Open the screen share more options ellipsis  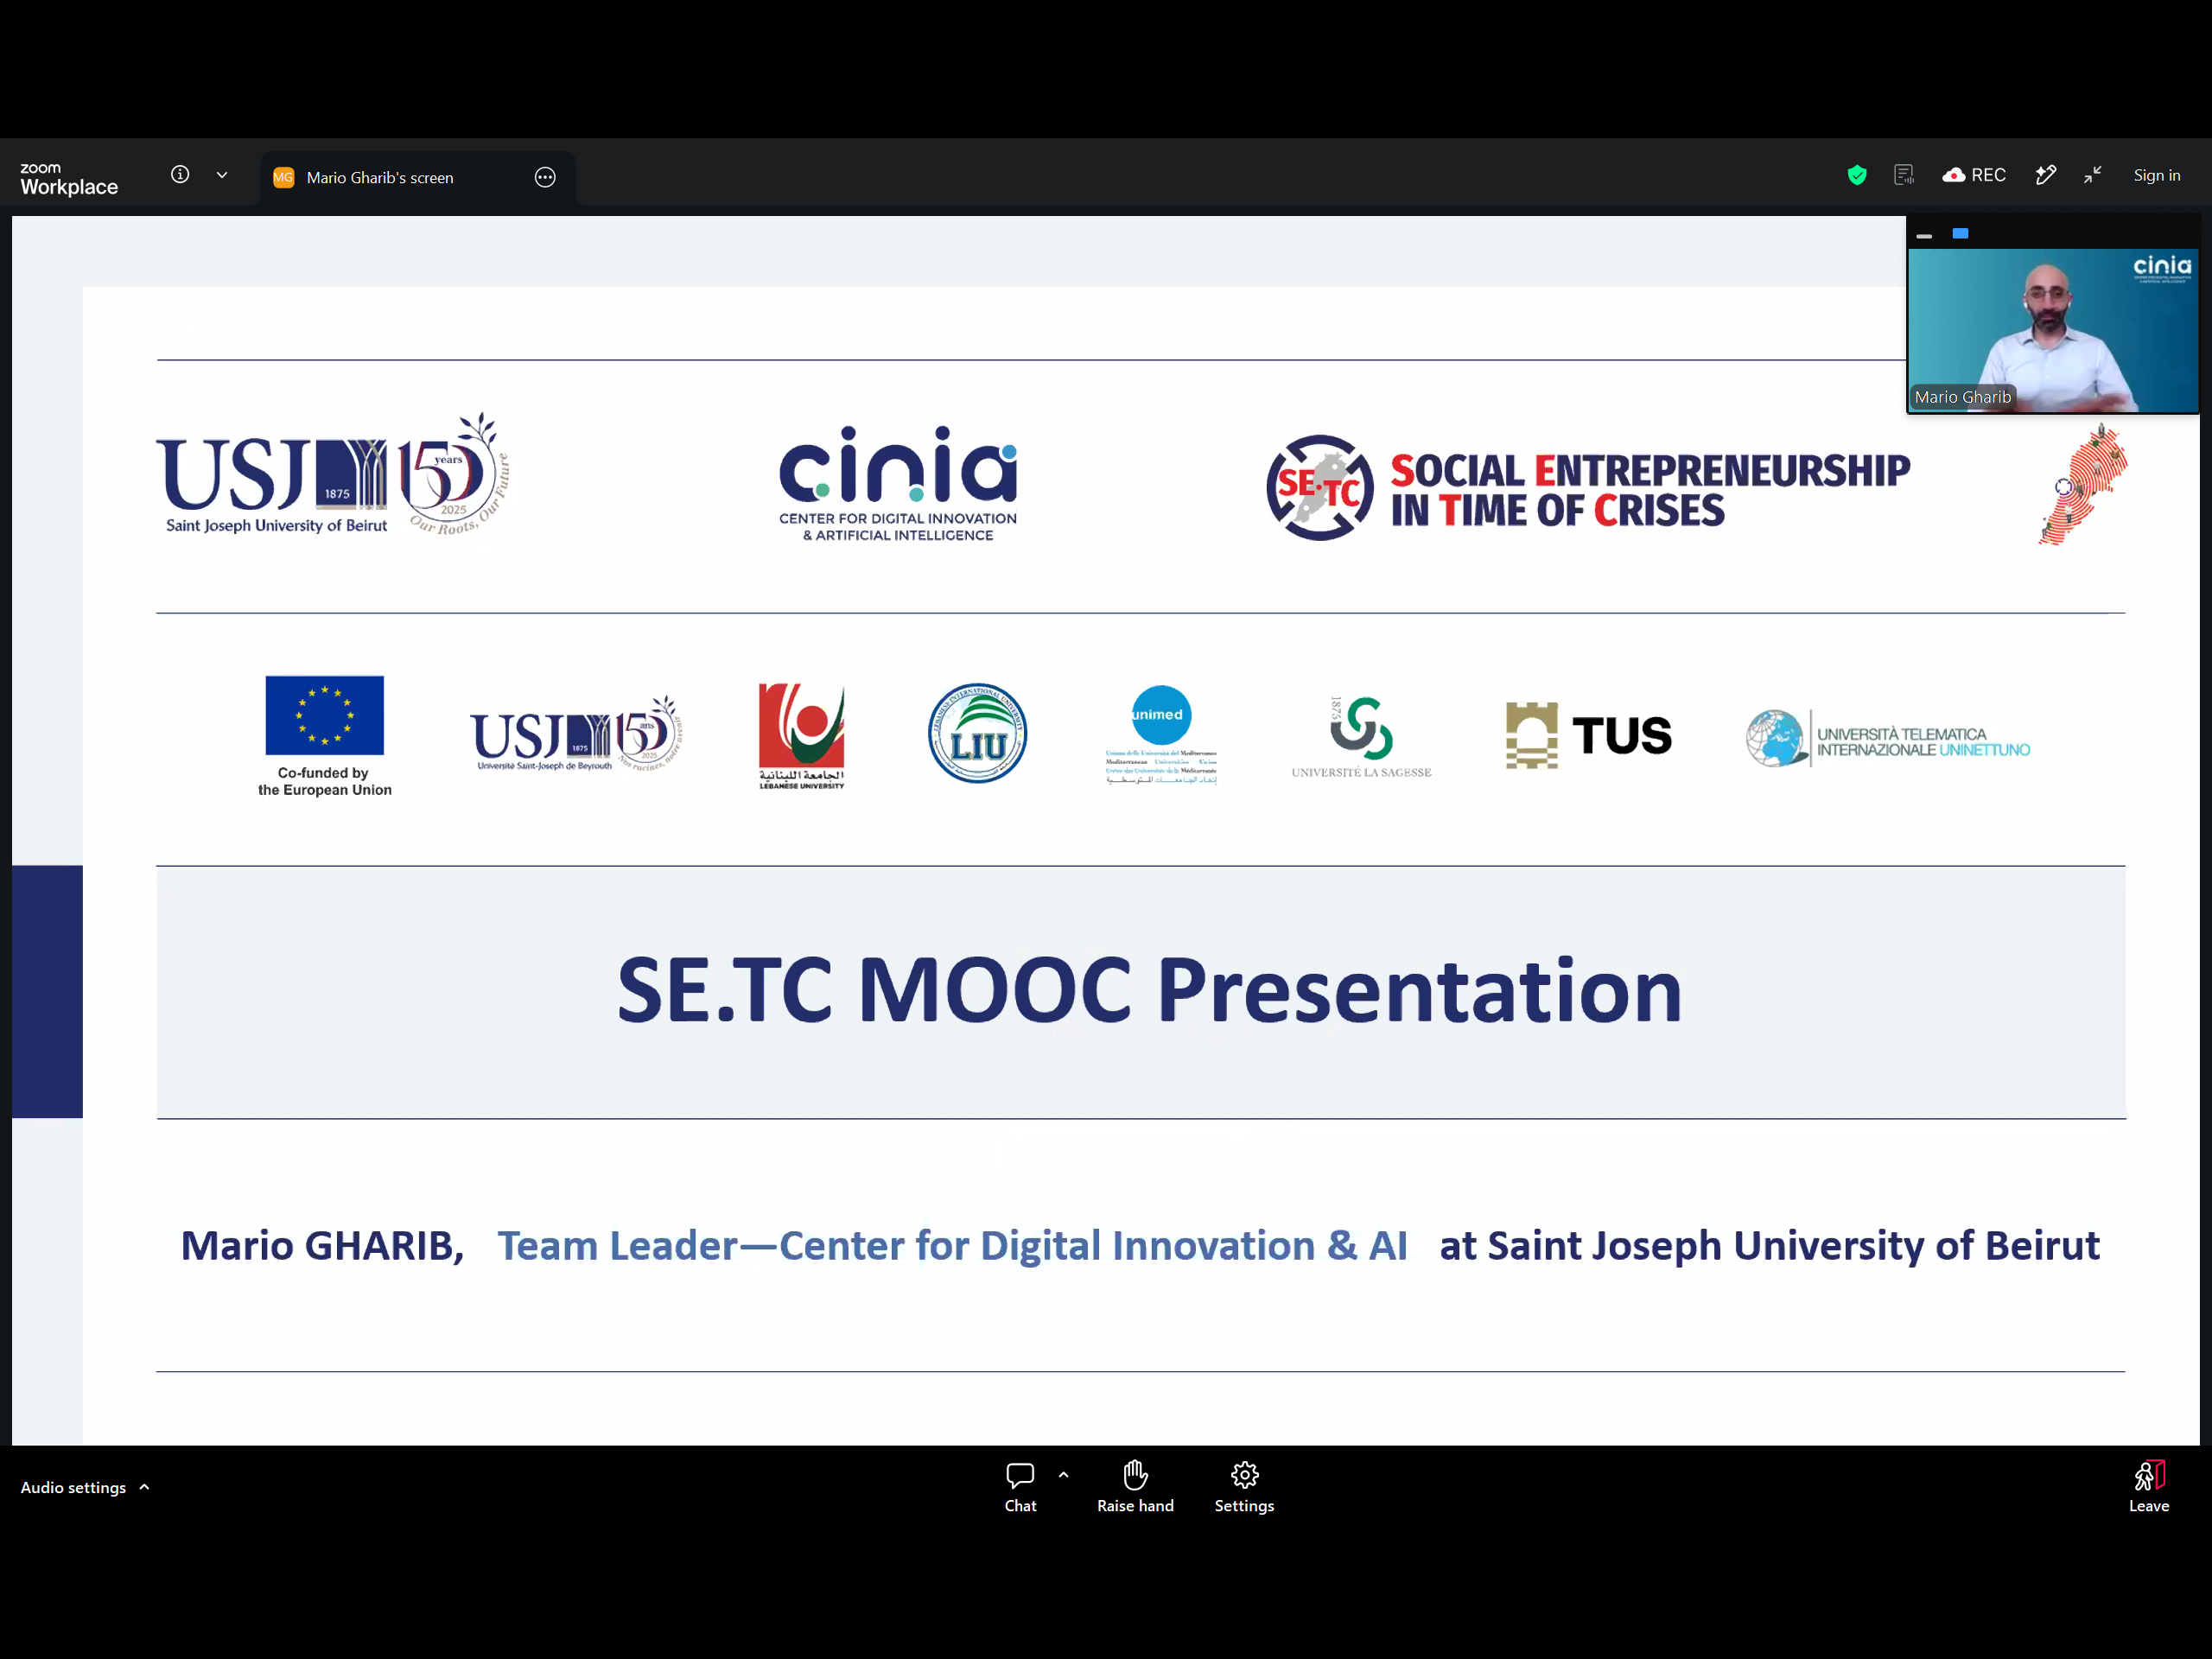[x=545, y=178]
